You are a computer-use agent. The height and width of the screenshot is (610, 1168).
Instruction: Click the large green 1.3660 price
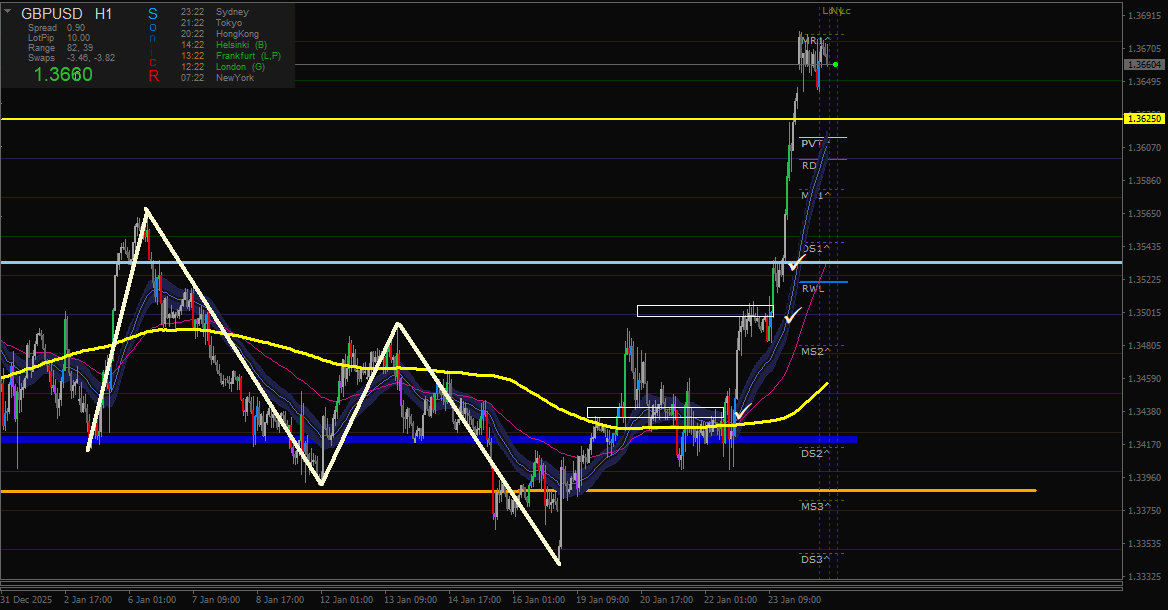(x=63, y=74)
